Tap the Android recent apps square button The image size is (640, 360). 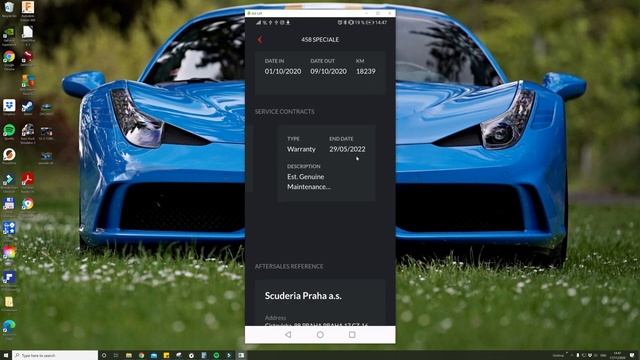coord(352,335)
